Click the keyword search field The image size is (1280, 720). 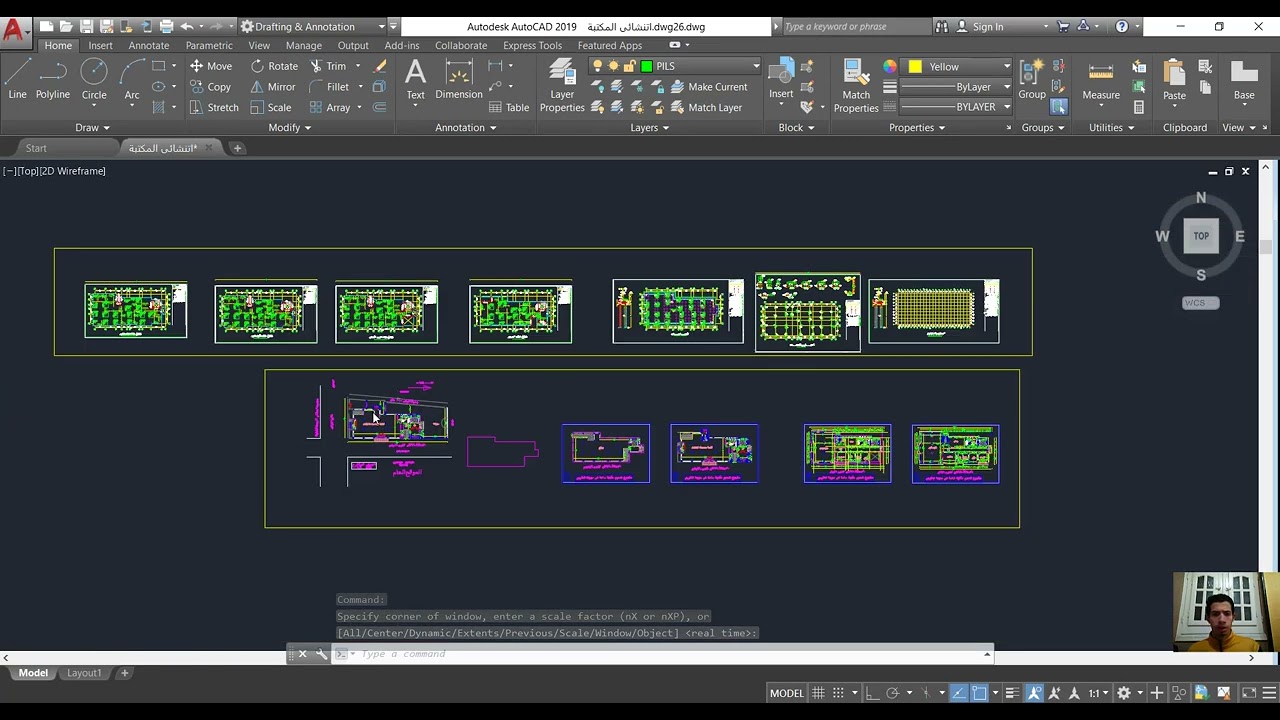tap(855, 27)
